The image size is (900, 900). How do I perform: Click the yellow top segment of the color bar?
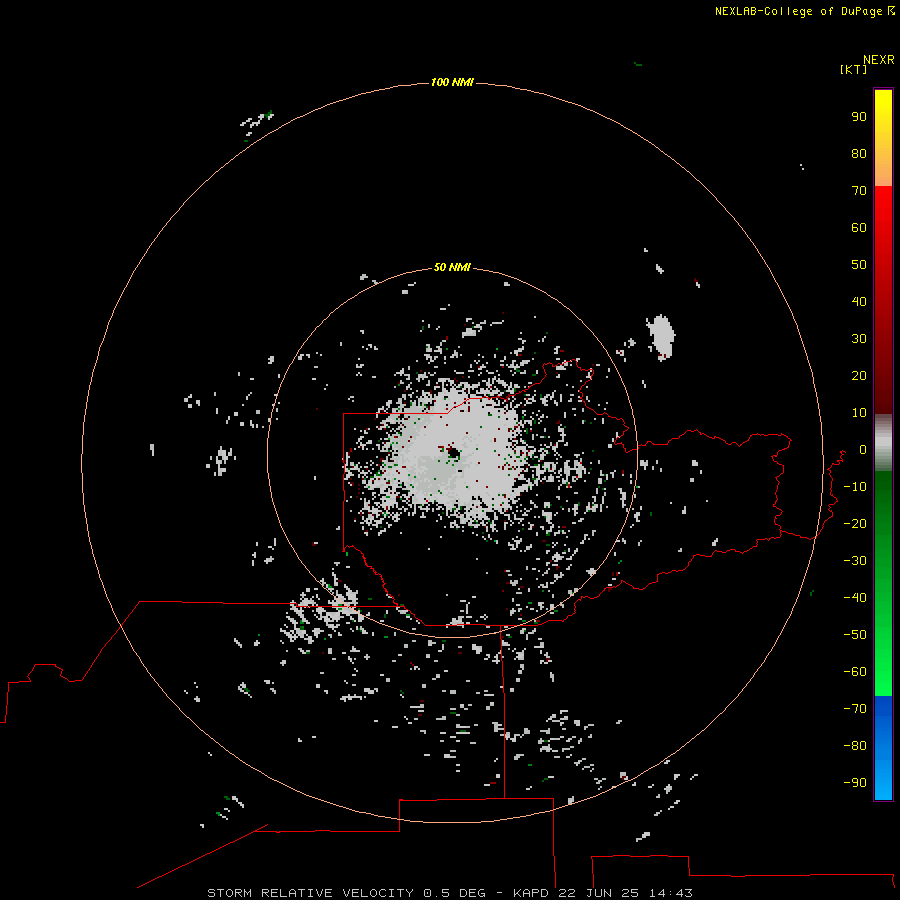tap(883, 138)
